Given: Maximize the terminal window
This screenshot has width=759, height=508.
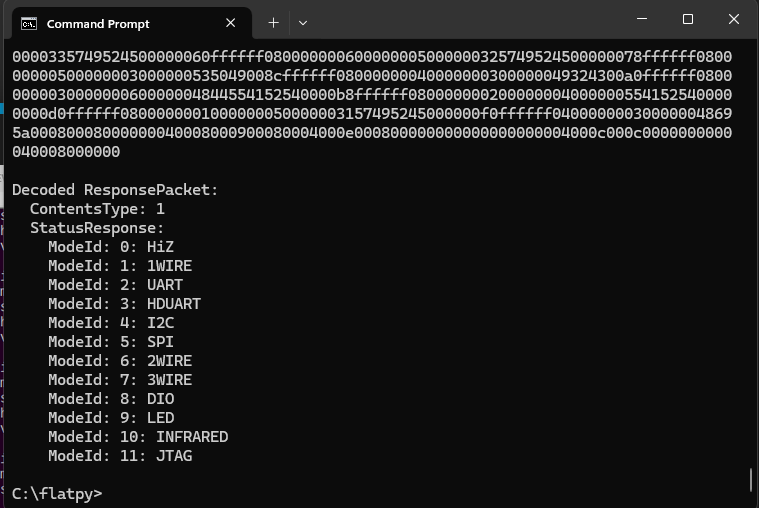Looking at the screenshot, I should [x=688, y=19].
